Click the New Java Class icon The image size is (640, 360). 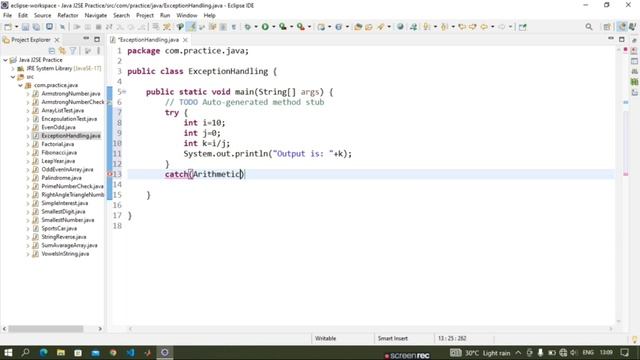coord(338,27)
